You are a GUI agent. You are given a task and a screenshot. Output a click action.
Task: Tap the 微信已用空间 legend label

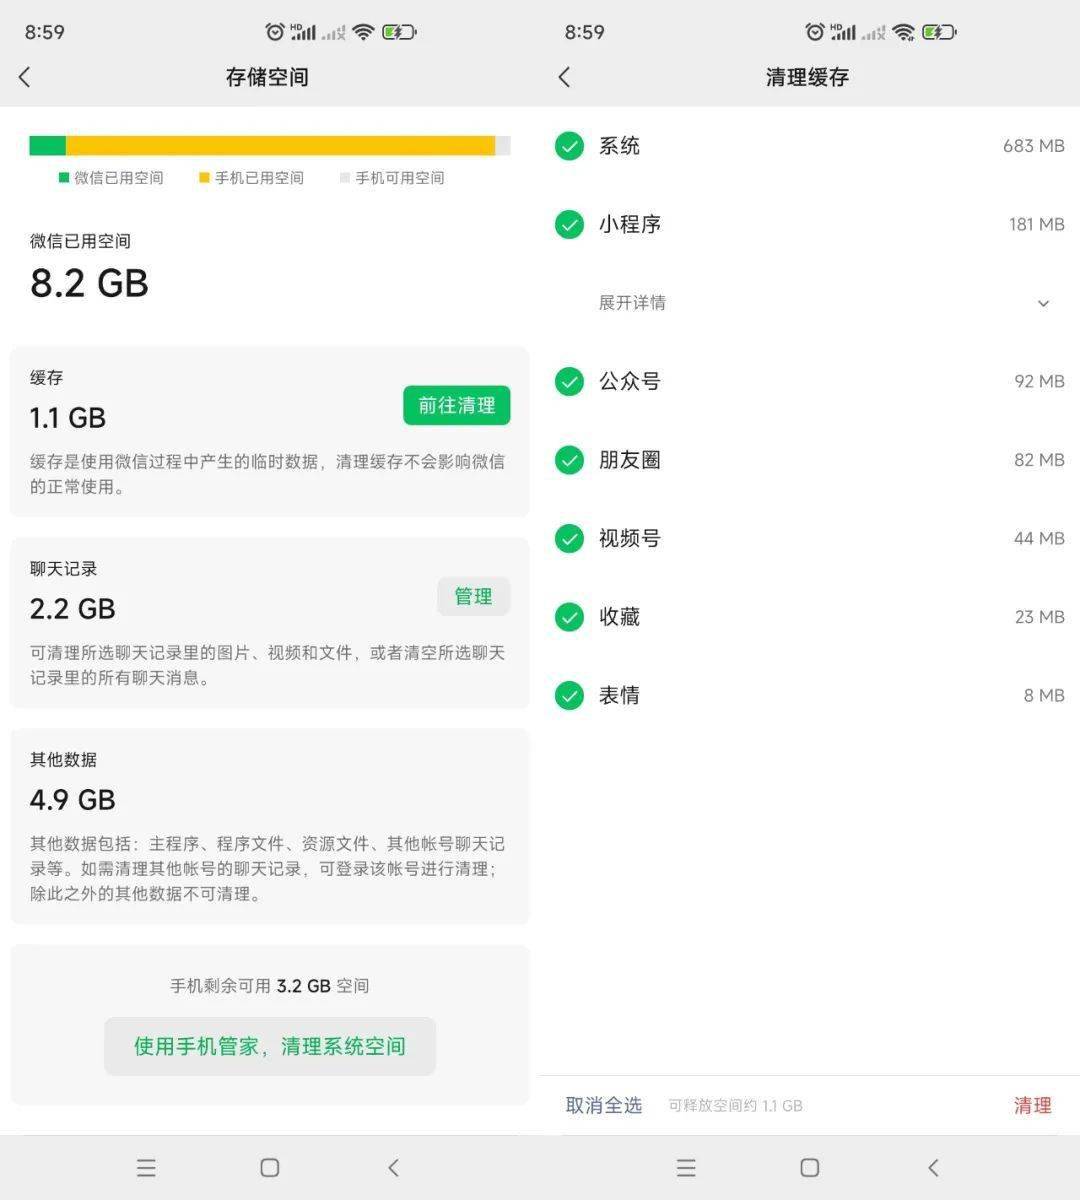[x=118, y=178]
